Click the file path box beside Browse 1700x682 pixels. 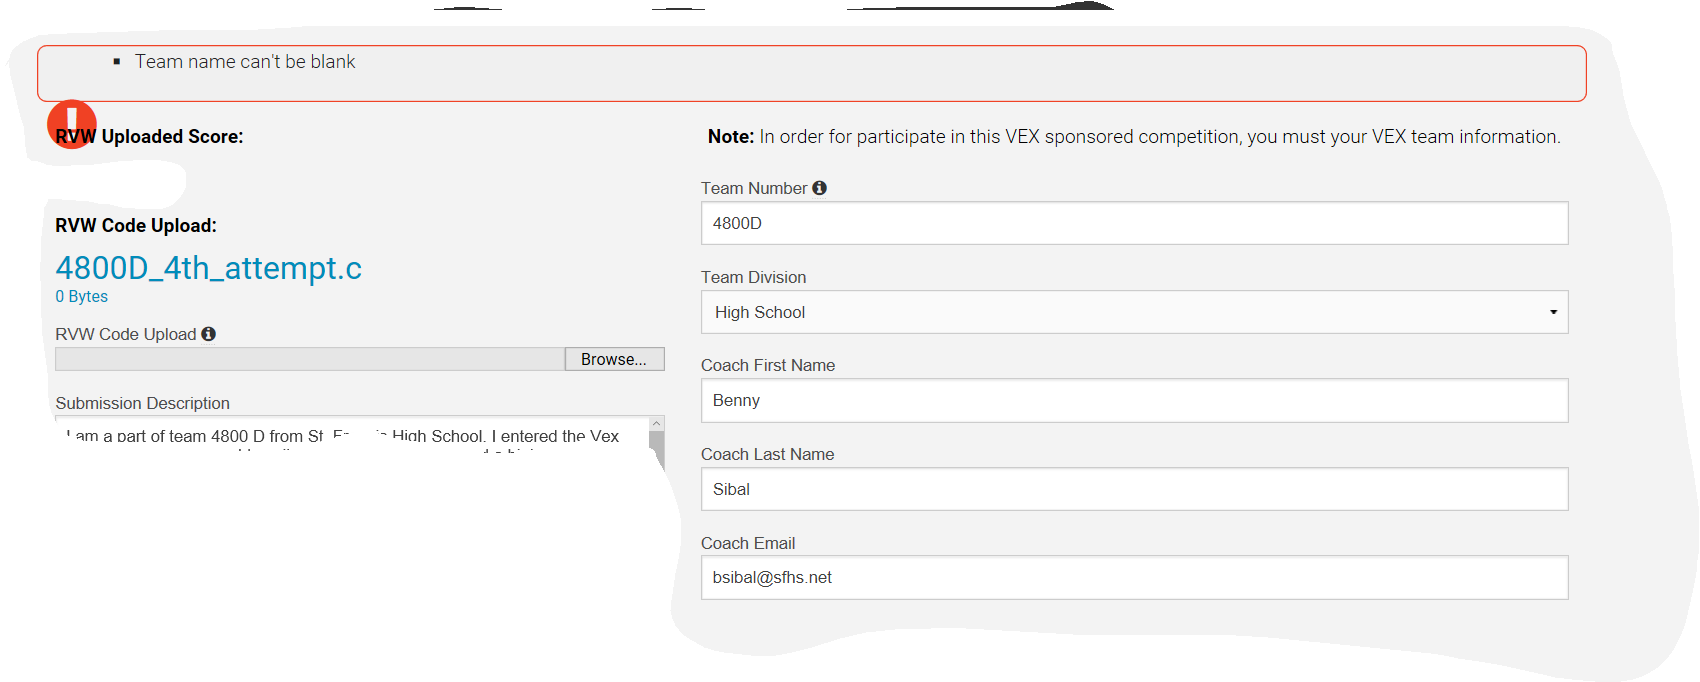point(310,359)
